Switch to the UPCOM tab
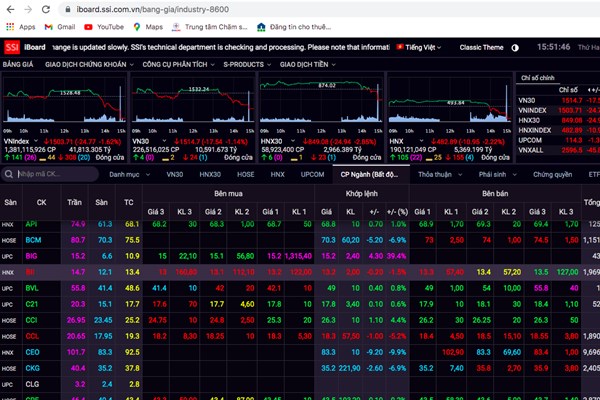 coord(312,174)
